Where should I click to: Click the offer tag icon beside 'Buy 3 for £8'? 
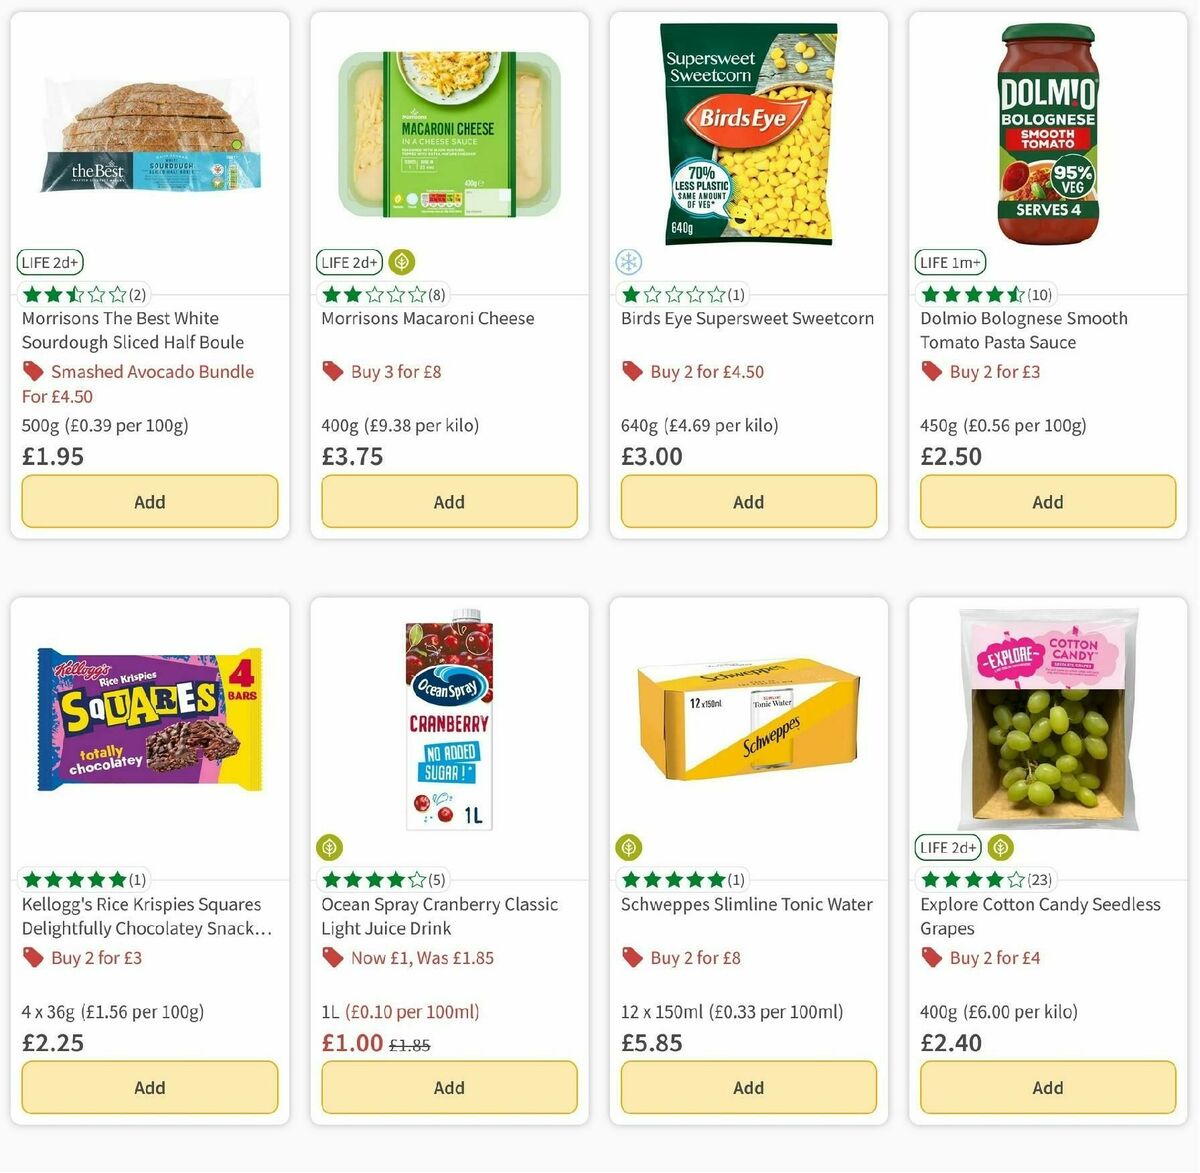[x=331, y=371]
